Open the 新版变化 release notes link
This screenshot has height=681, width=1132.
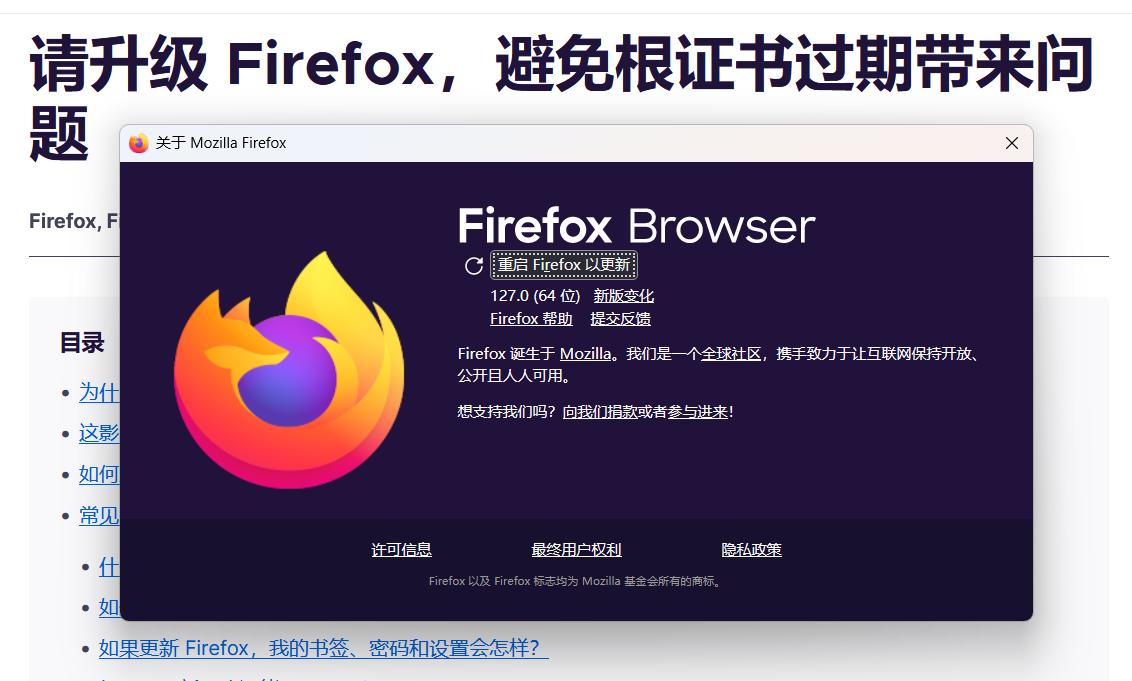point(624,296)
